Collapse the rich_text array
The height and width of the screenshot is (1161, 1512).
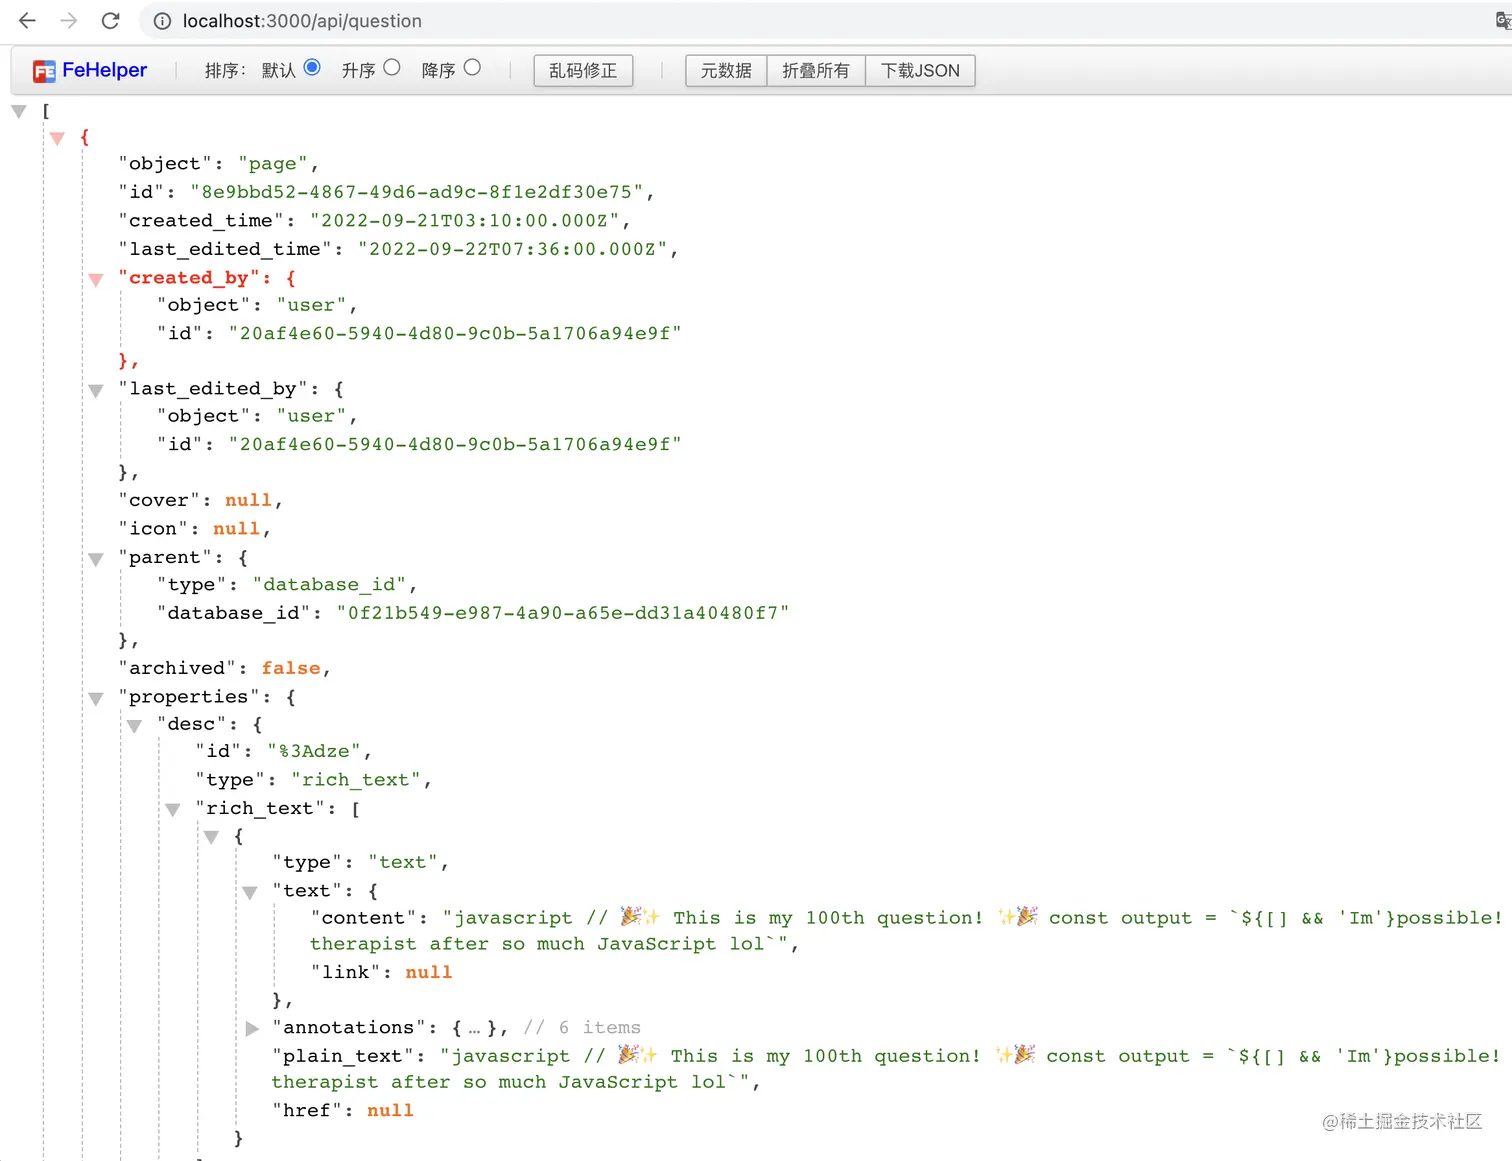(x=173, y=810)
